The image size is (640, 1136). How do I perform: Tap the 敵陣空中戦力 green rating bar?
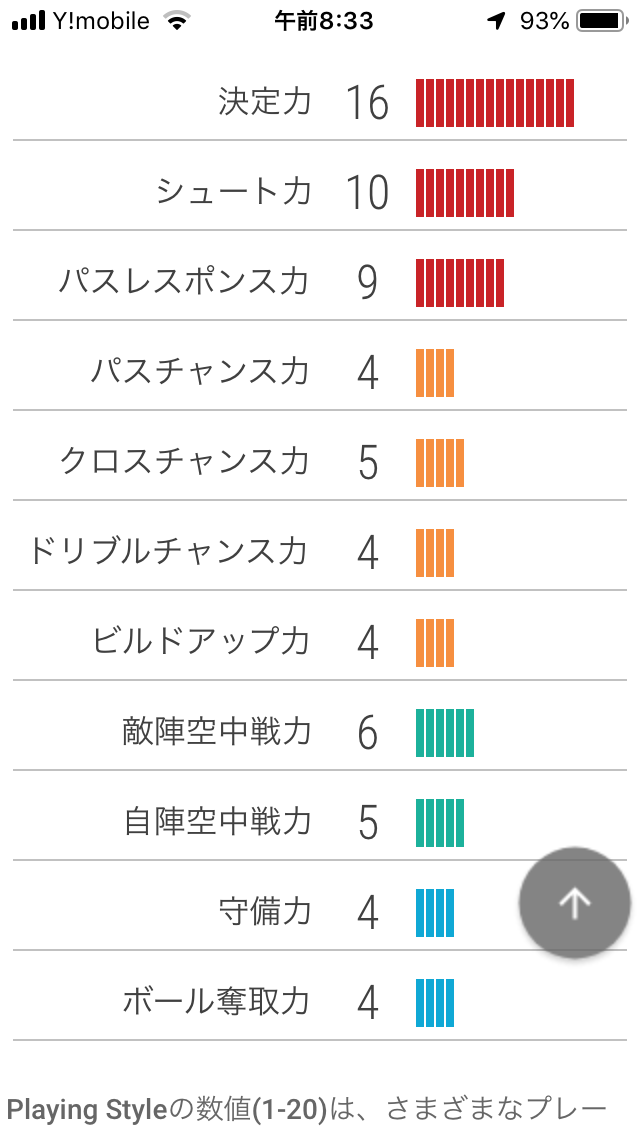[445, 733]
